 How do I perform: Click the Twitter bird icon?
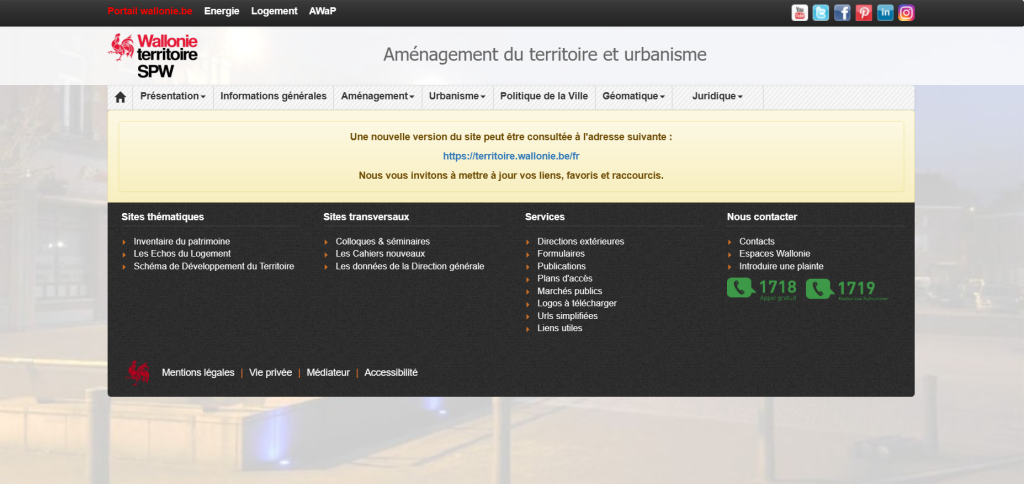point(821,13)
